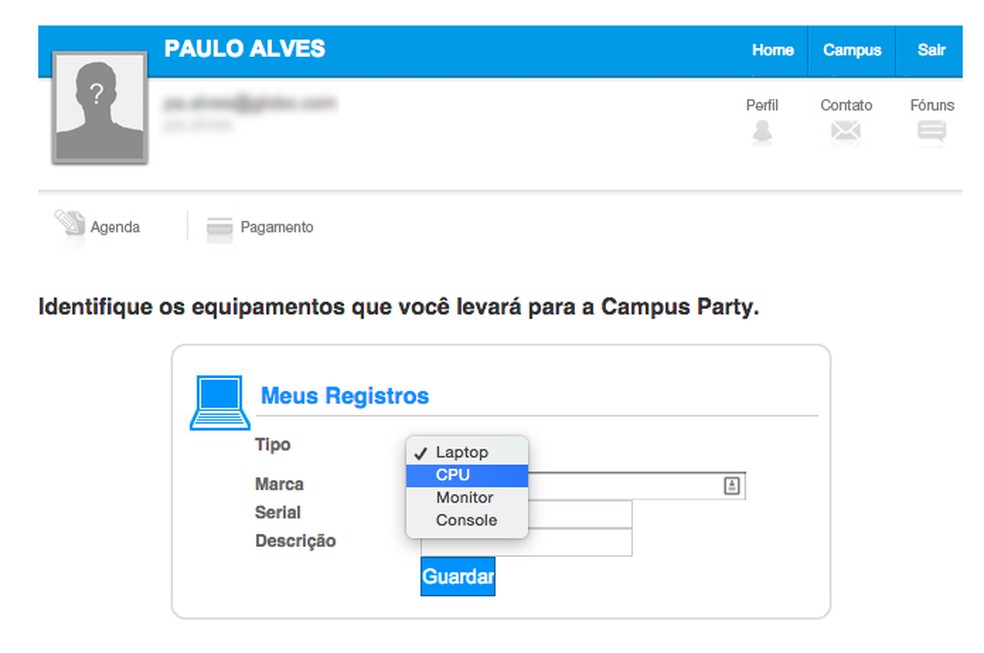Open the Pagamento link
This screenshot has width=984, height=653.
pyautogui.click(x=276, y=228)
